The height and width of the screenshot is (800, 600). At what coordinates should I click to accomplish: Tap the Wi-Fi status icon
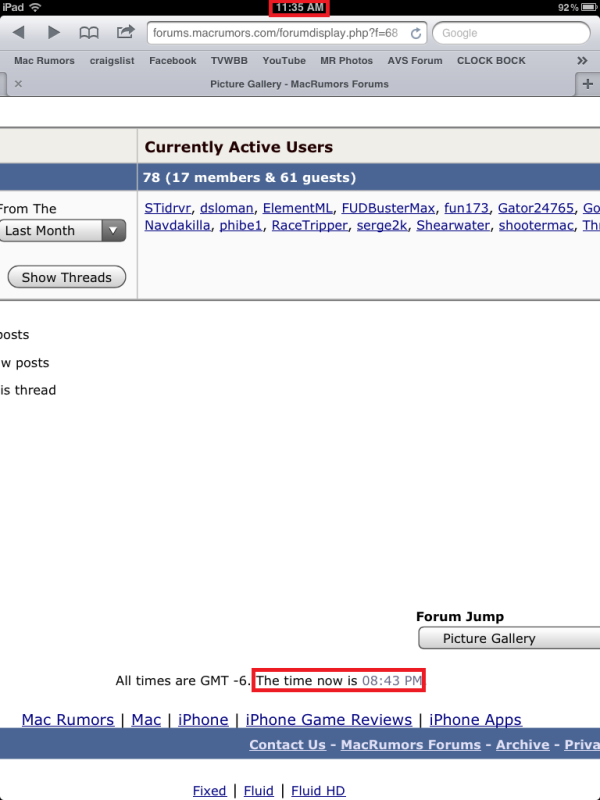click(35, 7)
